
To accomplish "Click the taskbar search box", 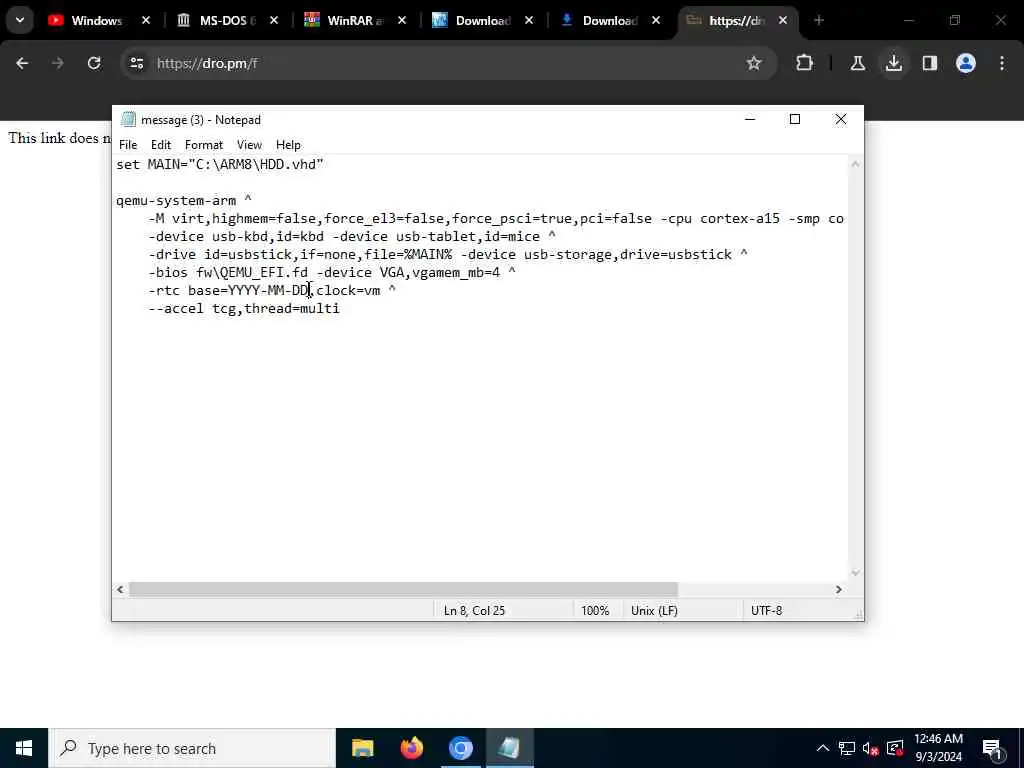I will tap(193, 748).
